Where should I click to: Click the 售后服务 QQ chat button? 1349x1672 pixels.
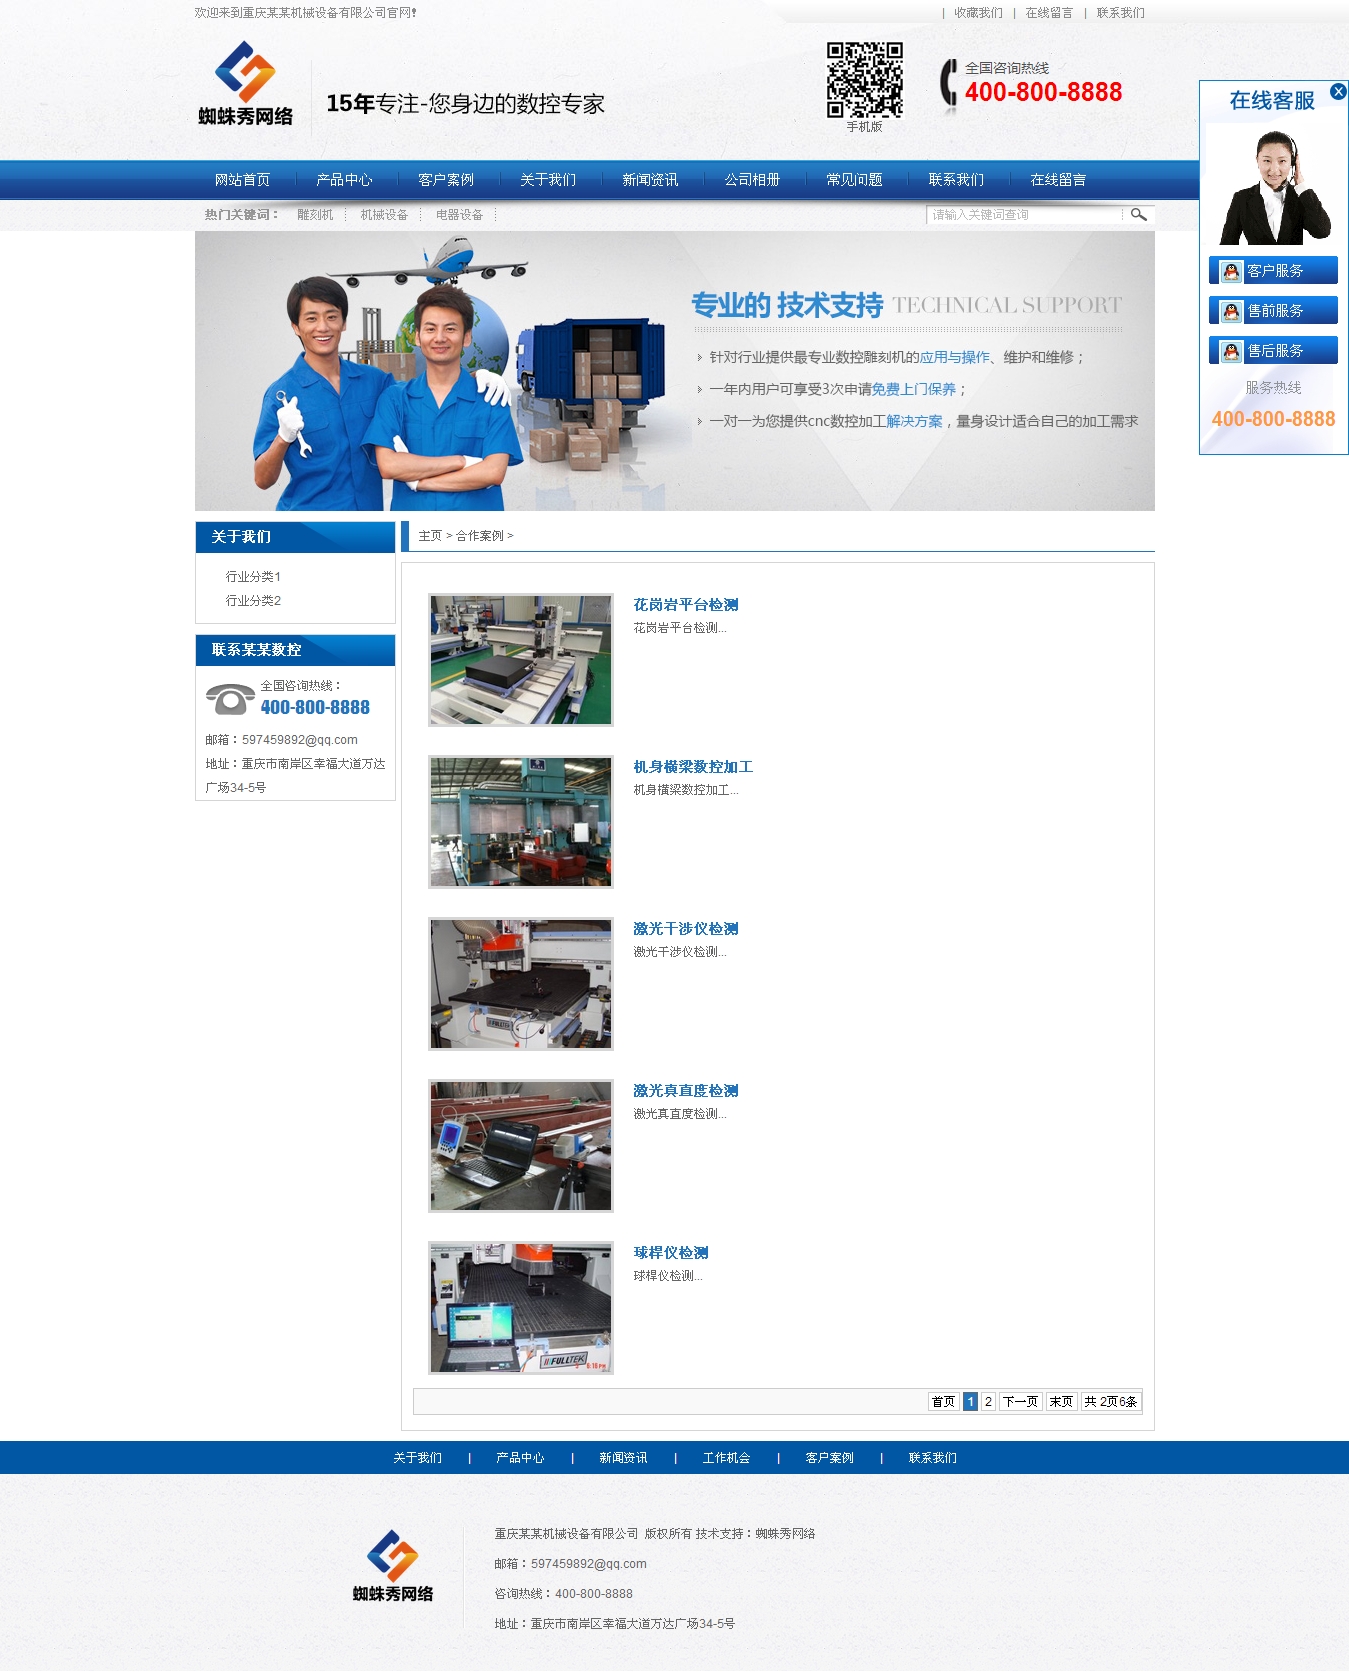[1272, 351]
